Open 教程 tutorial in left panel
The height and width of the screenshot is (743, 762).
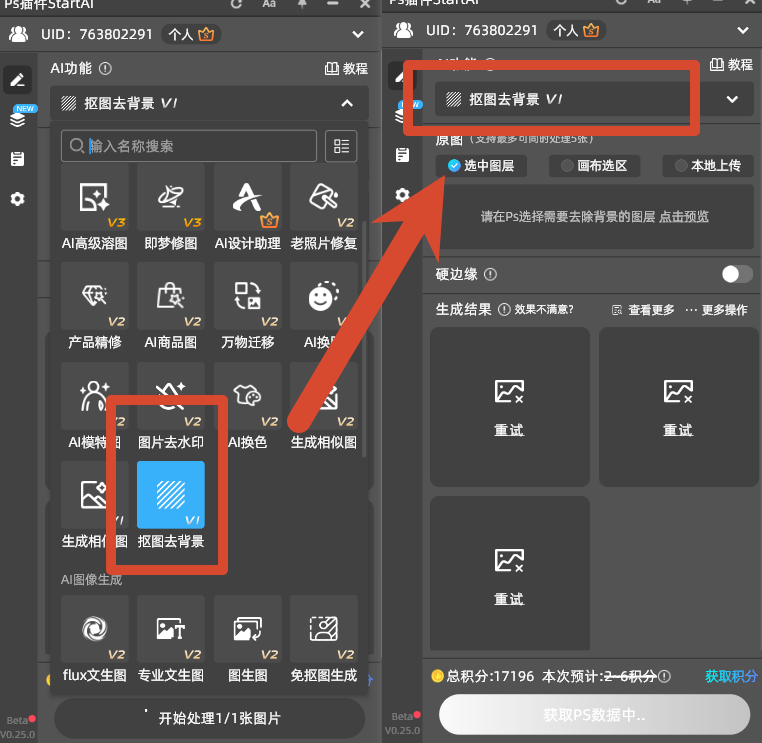(346, 69)
